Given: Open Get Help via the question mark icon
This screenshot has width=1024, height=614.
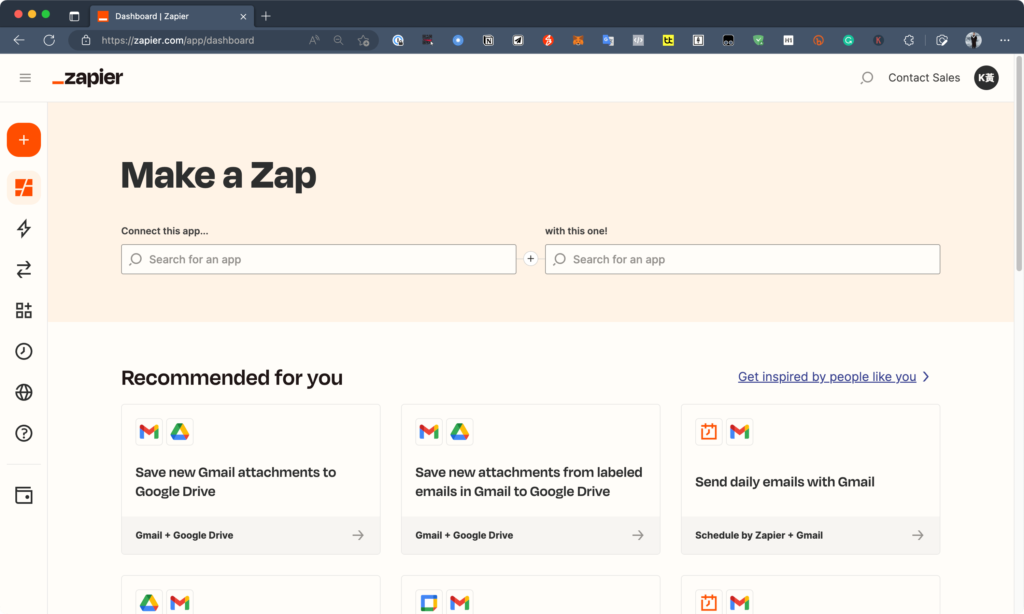Looking at the screenshot, I should [24, 433].
